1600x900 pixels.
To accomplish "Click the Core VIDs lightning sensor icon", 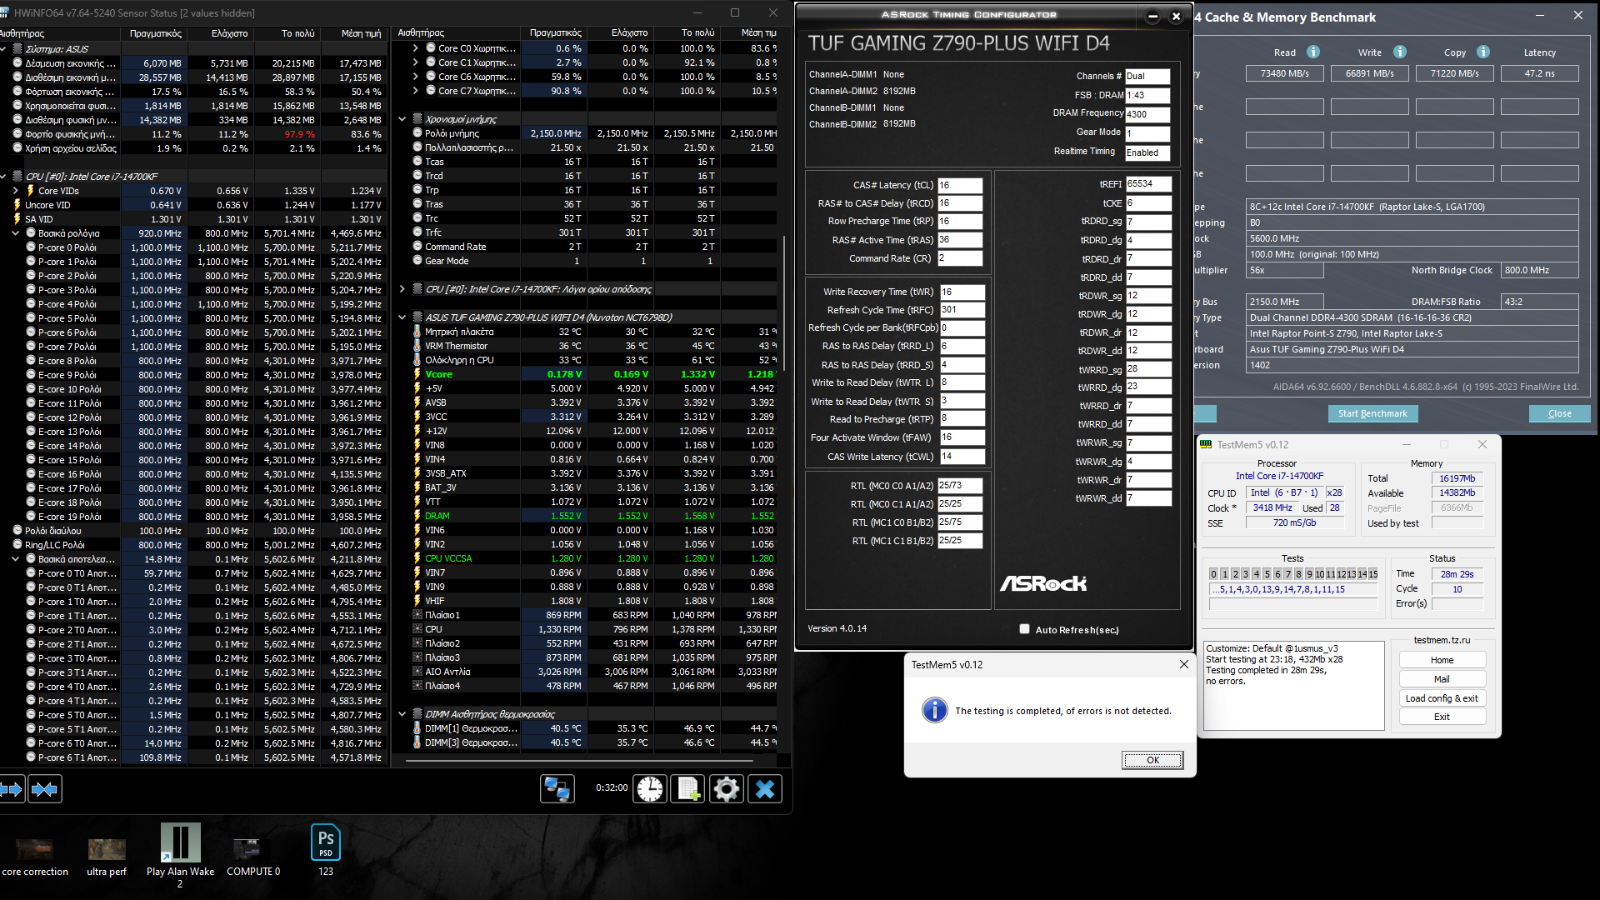I will click(x=30, y=190).
